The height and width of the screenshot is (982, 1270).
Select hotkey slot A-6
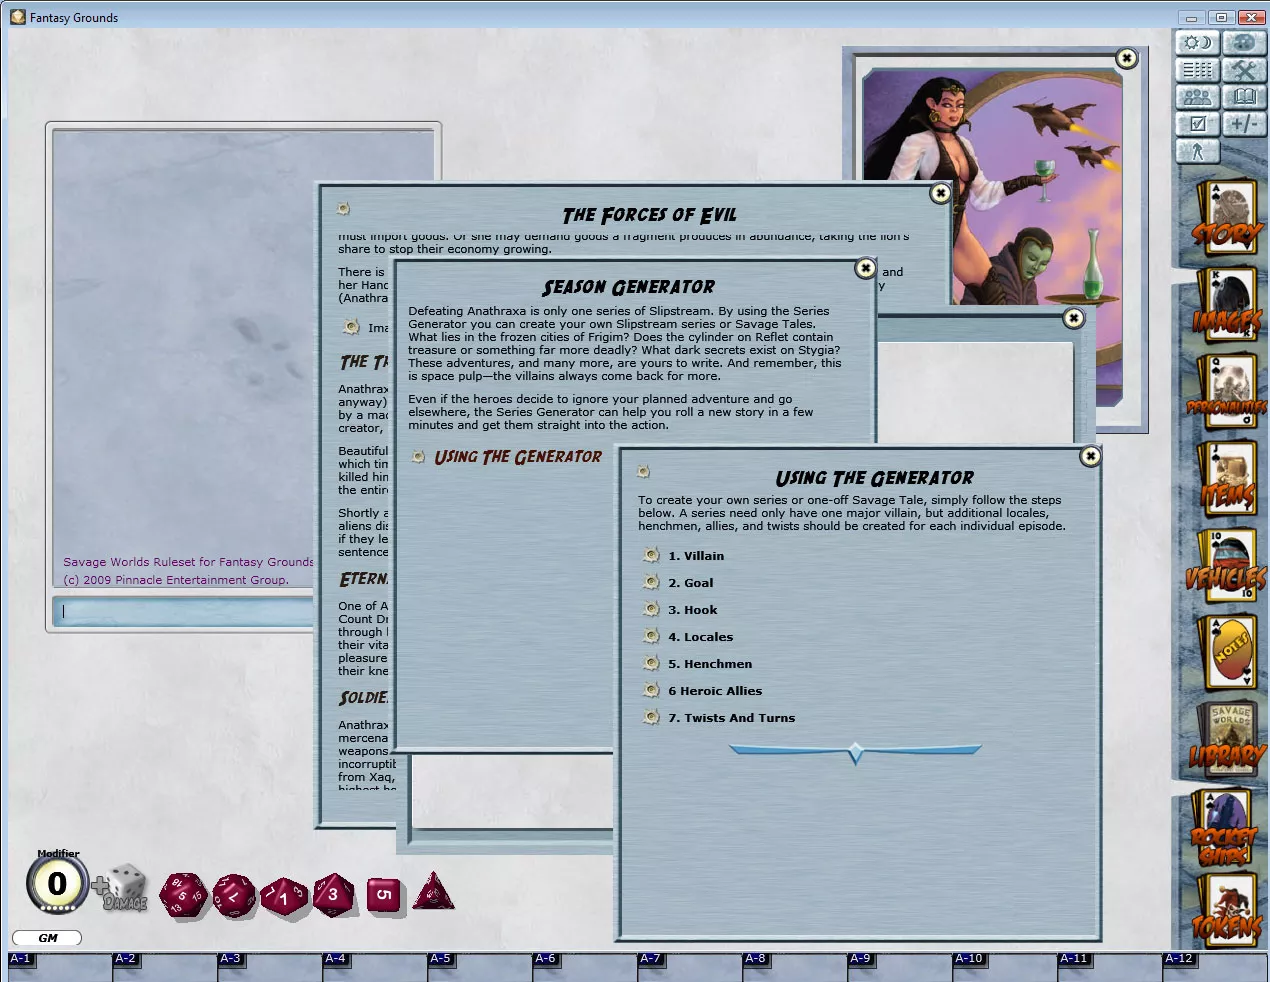point(585,967)
